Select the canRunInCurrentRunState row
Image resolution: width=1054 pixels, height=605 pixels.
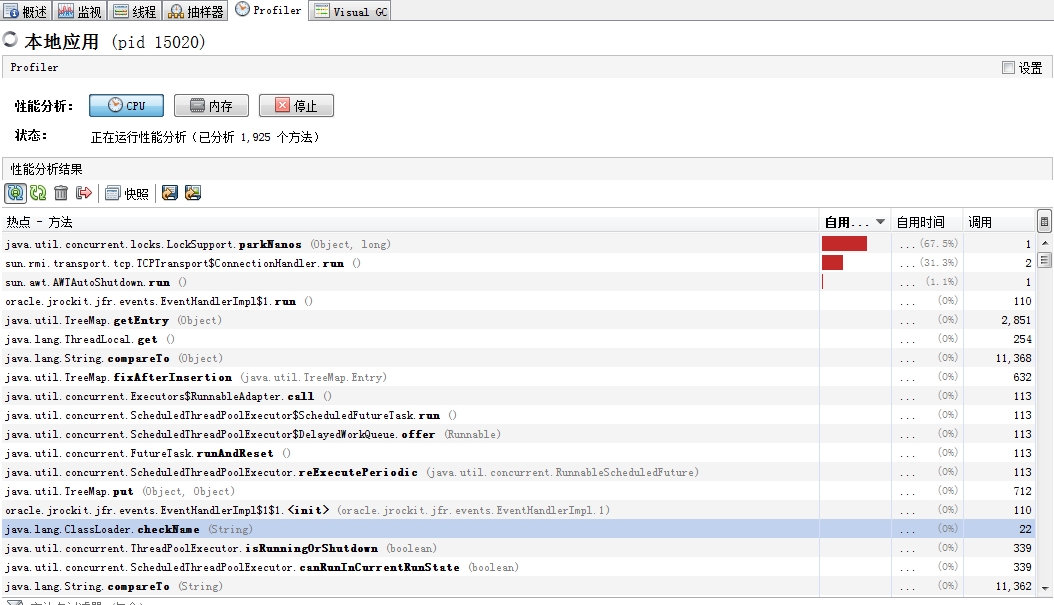pyautogui.click(x=518, y=567)
